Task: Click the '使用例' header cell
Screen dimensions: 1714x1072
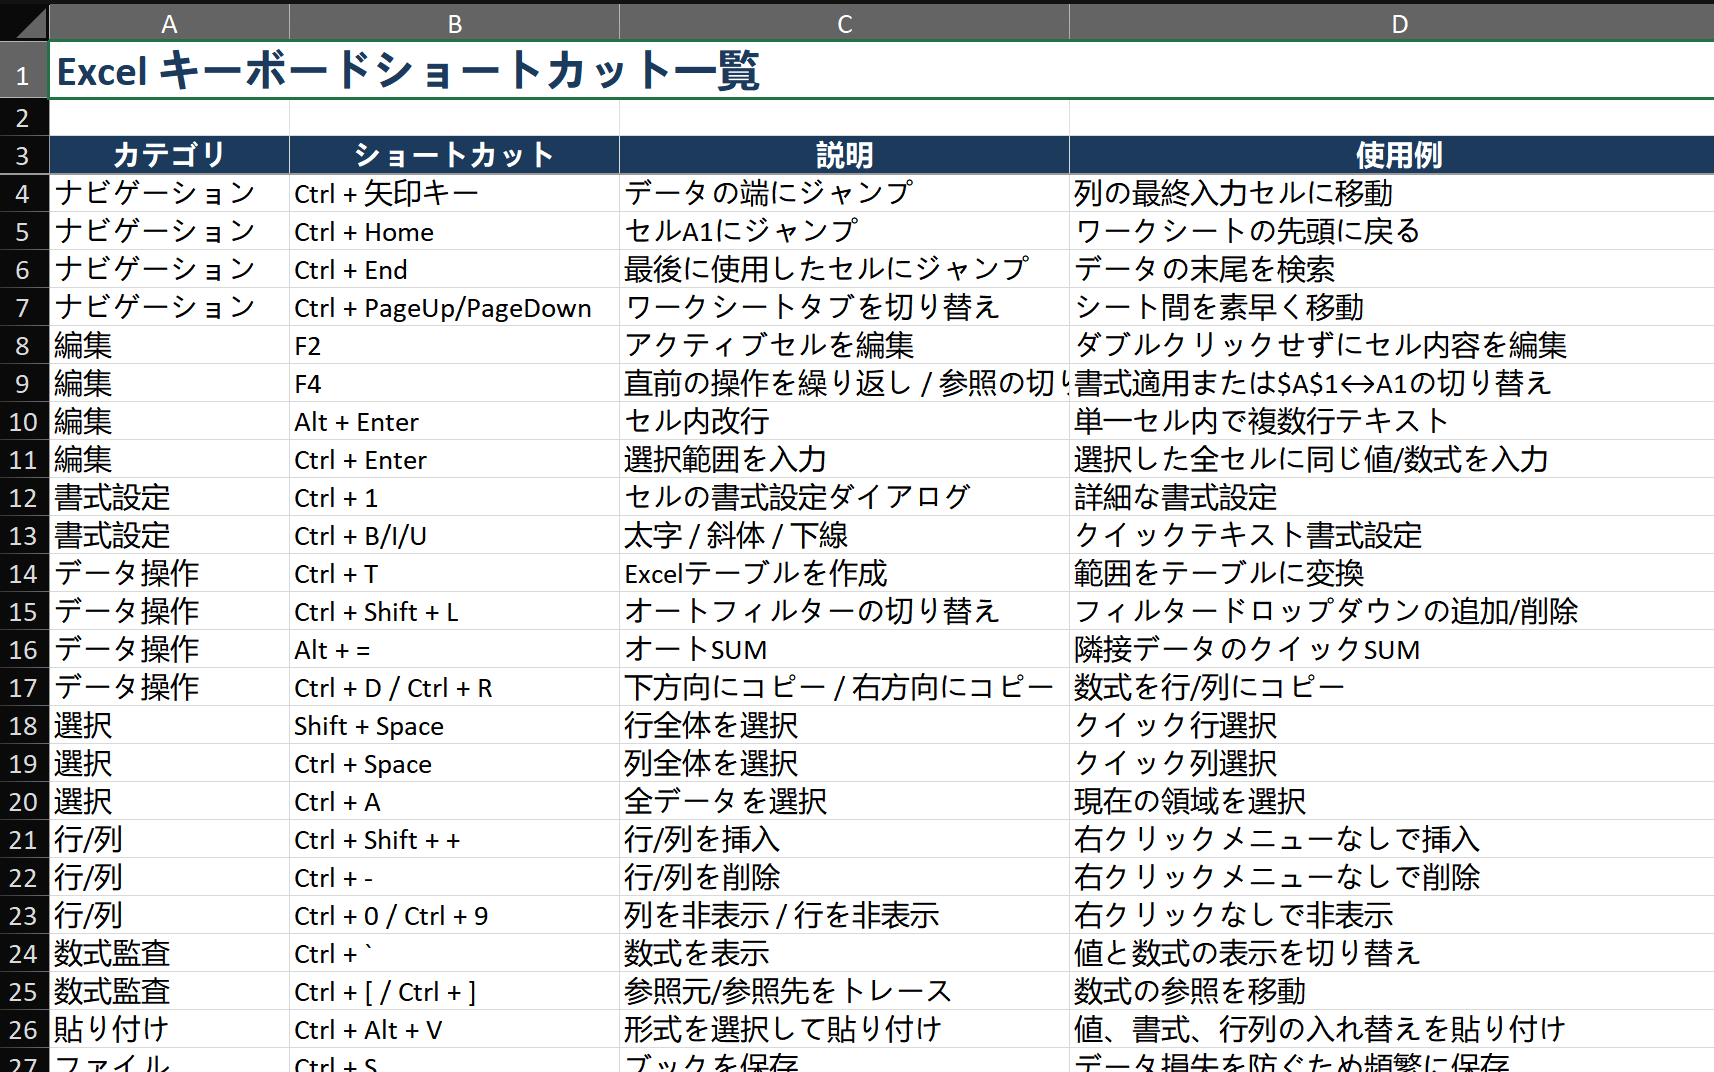Action: point(1392,156)
